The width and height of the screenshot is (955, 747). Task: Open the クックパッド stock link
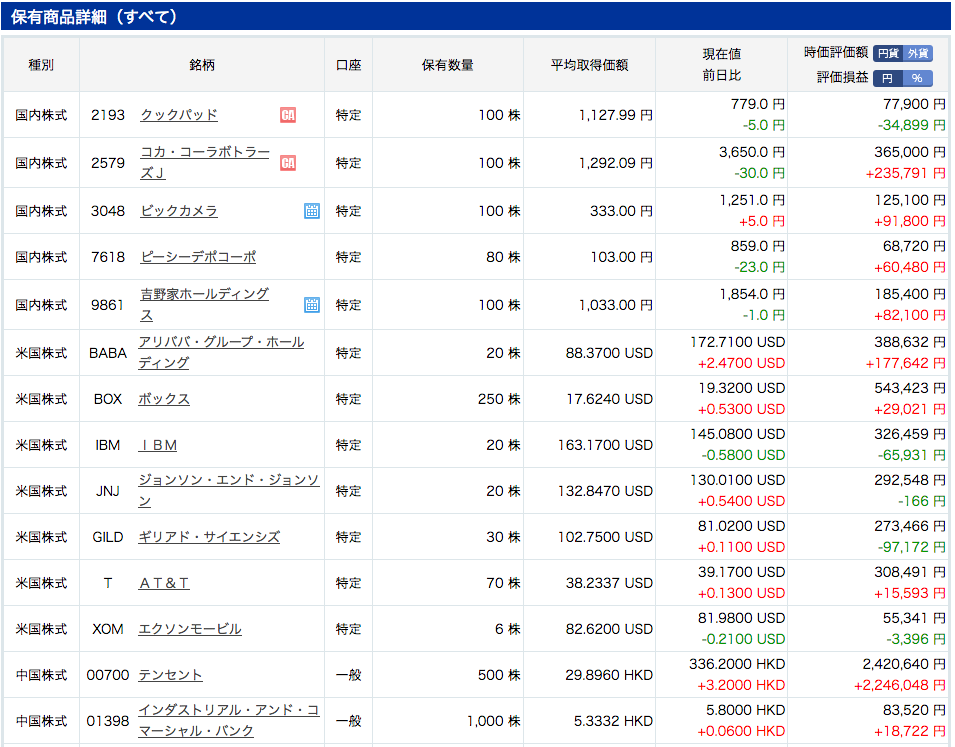(x=179, y=115)
